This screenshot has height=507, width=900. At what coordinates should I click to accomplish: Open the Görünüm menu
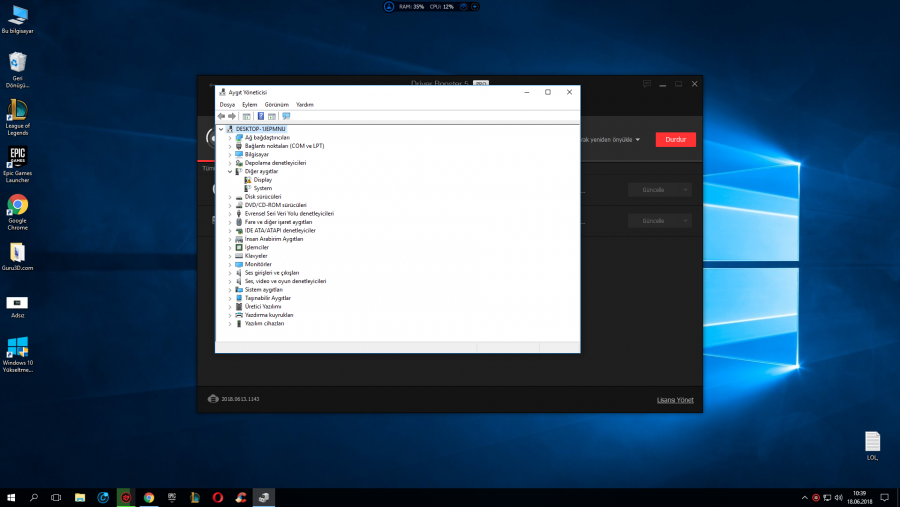point(276,104)
